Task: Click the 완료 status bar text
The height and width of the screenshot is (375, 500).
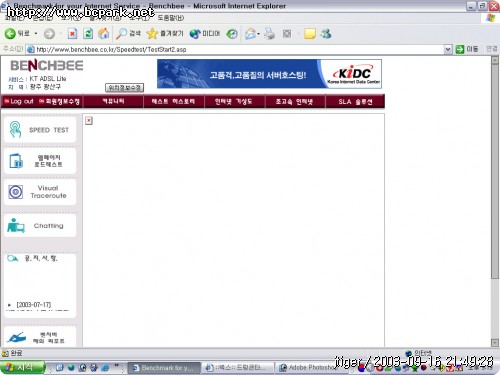Action: point(16,353)
